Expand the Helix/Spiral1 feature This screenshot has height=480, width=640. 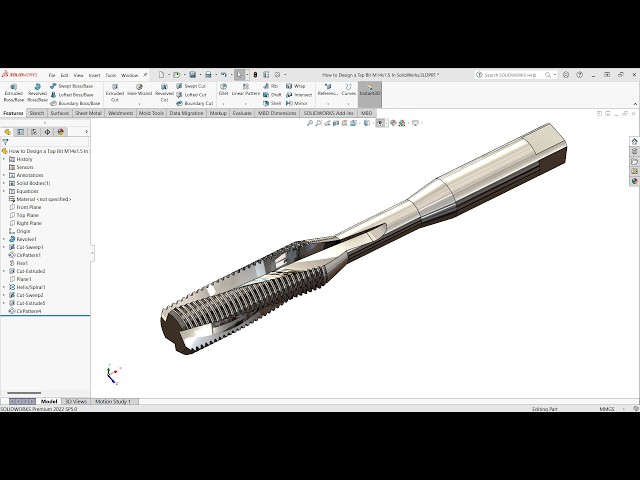click(x=4, y=287)
